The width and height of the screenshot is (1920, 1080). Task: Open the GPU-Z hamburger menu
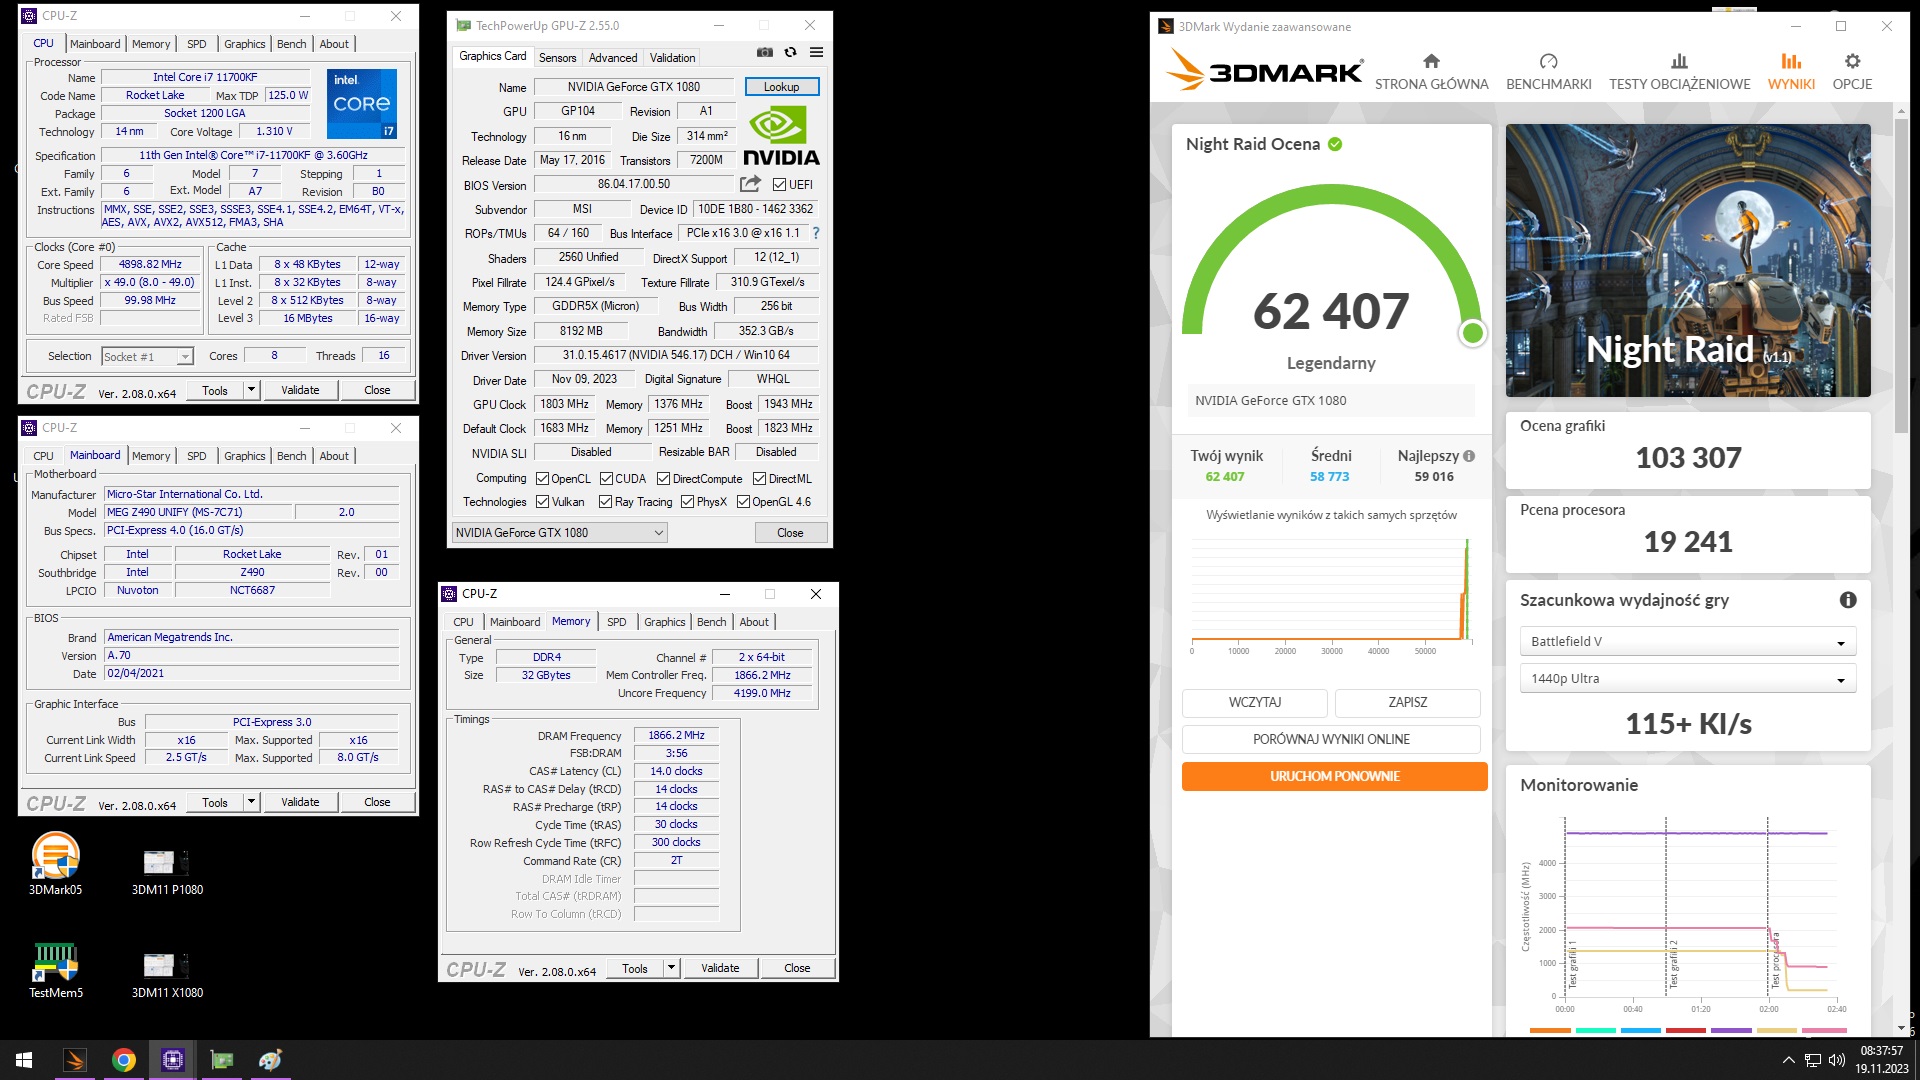(x=816, y=52)
